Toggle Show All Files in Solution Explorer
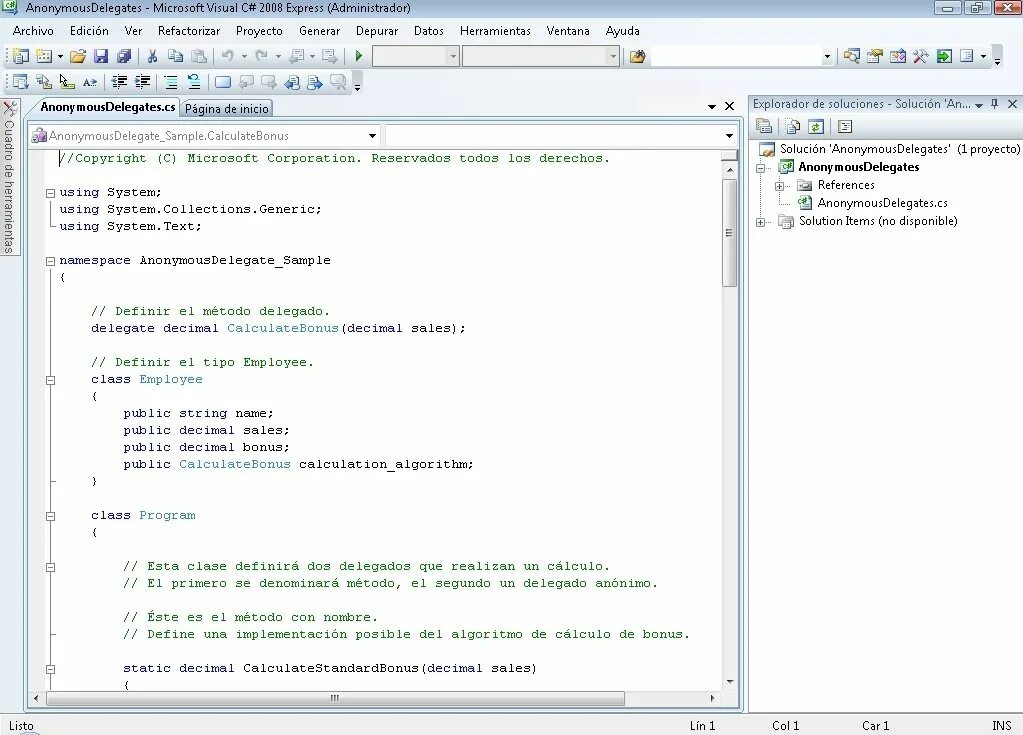 pos(793,127)
